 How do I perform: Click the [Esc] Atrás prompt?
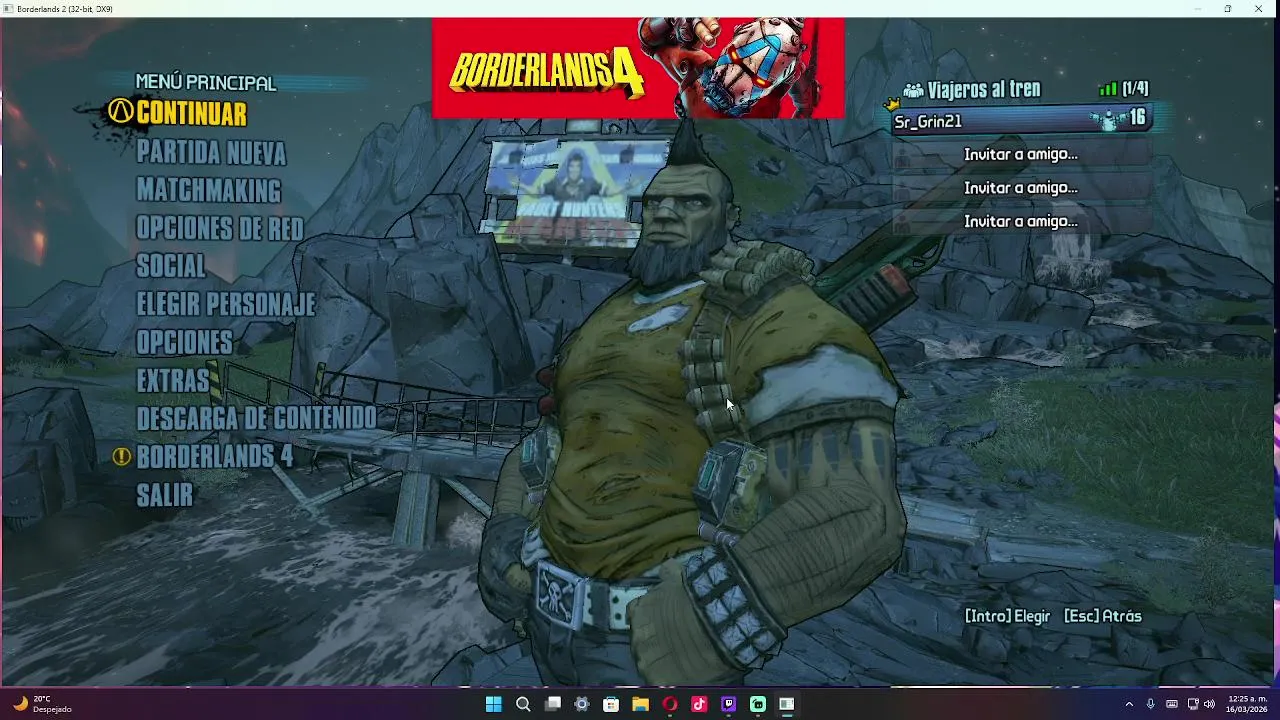pos(1103,616)
